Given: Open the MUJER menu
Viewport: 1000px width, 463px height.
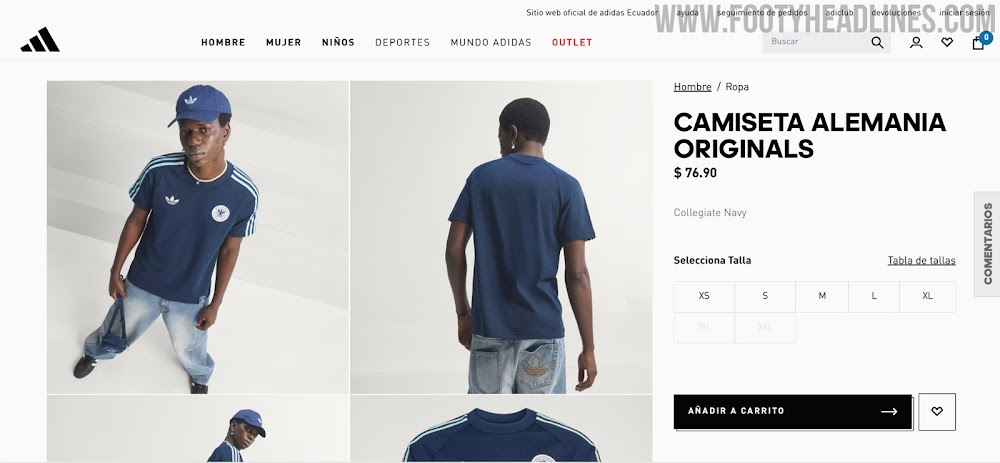Looking at the screenshot, I should tap(284, 43).
